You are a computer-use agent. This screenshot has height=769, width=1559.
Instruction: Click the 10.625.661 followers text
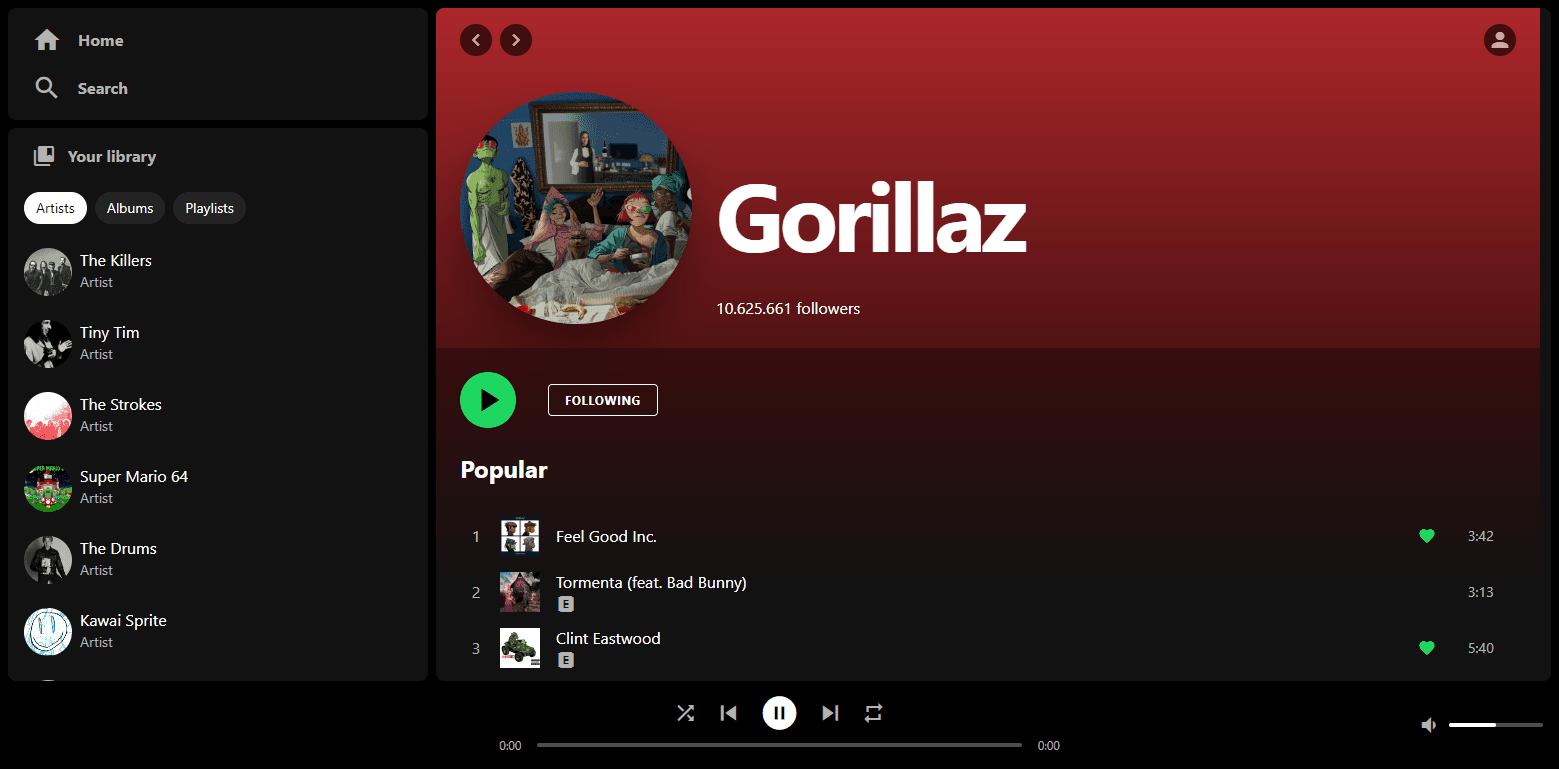788,308
